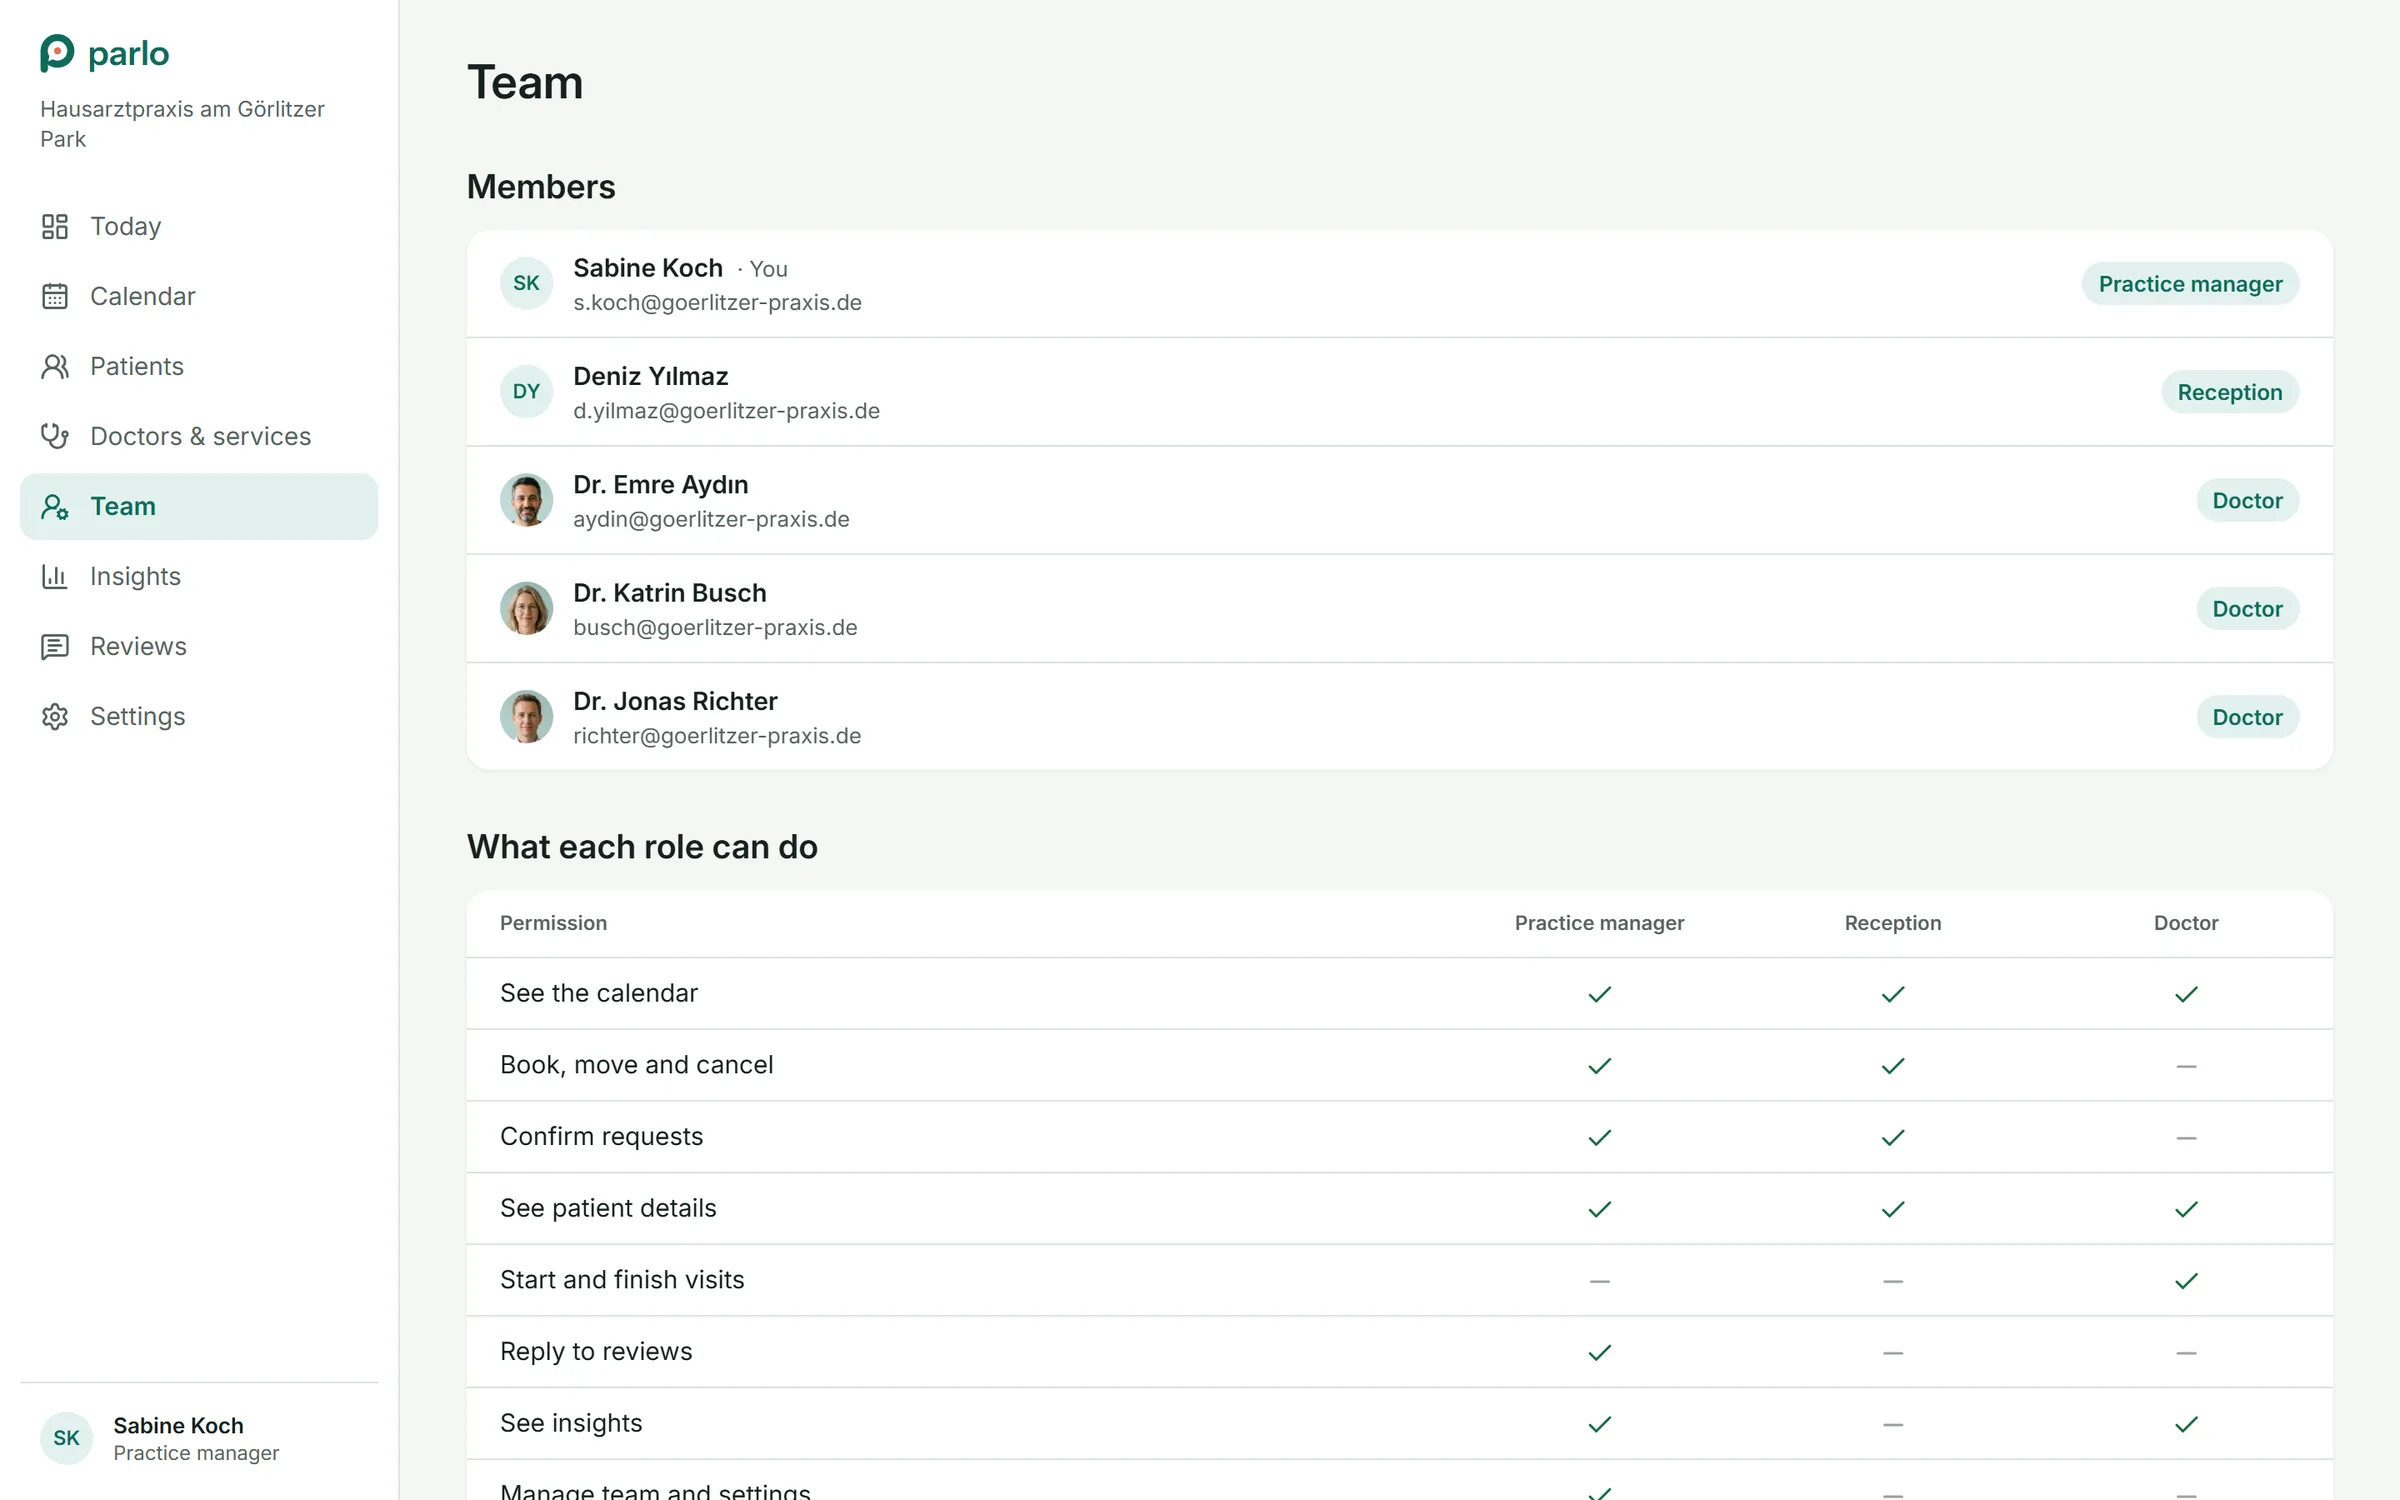Viewport: 2400px width, 1500px height.
Task: Go to Doctors & services section
Action: (199, 437)
